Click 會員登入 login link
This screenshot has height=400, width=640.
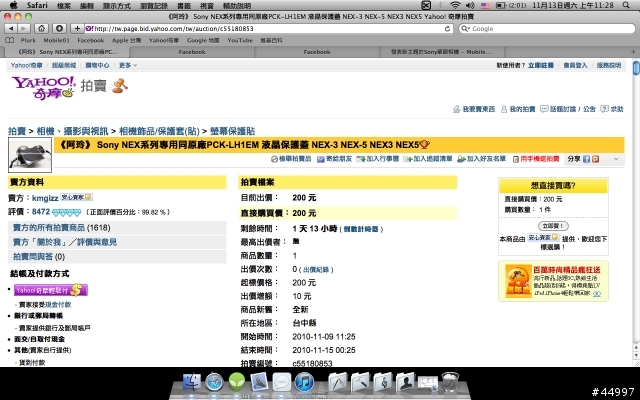click(x=575, y=65)
